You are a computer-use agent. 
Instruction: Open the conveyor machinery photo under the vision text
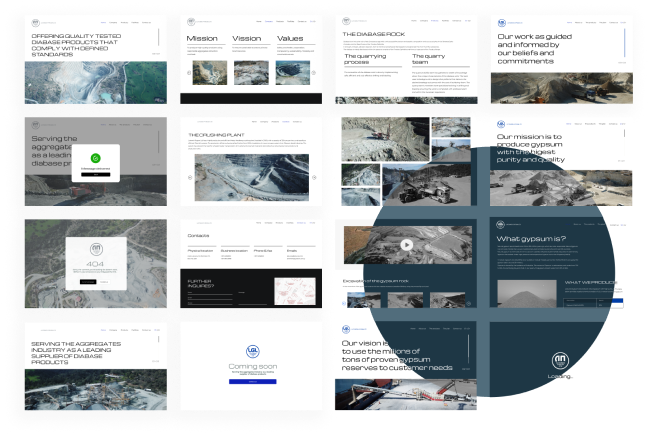[x=406, y=394]
